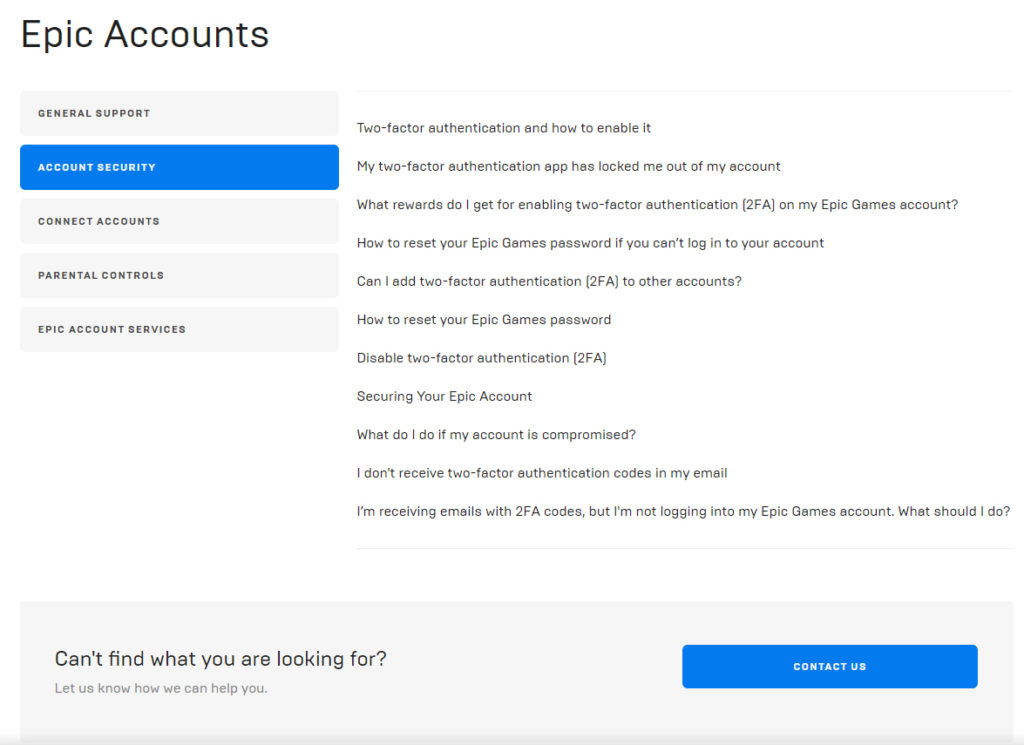Open the Parental Controls section
The height and width of the screenshot is (745, 1024).
(179, 275)
